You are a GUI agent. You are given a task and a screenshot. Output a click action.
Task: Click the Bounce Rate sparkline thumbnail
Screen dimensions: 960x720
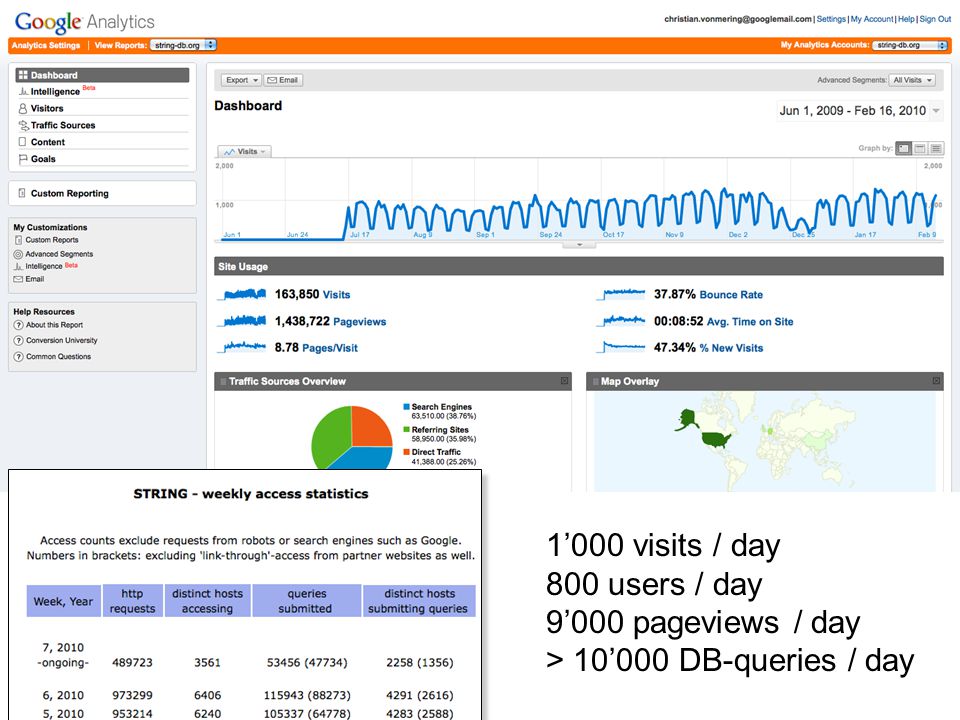tap(621, 294)
